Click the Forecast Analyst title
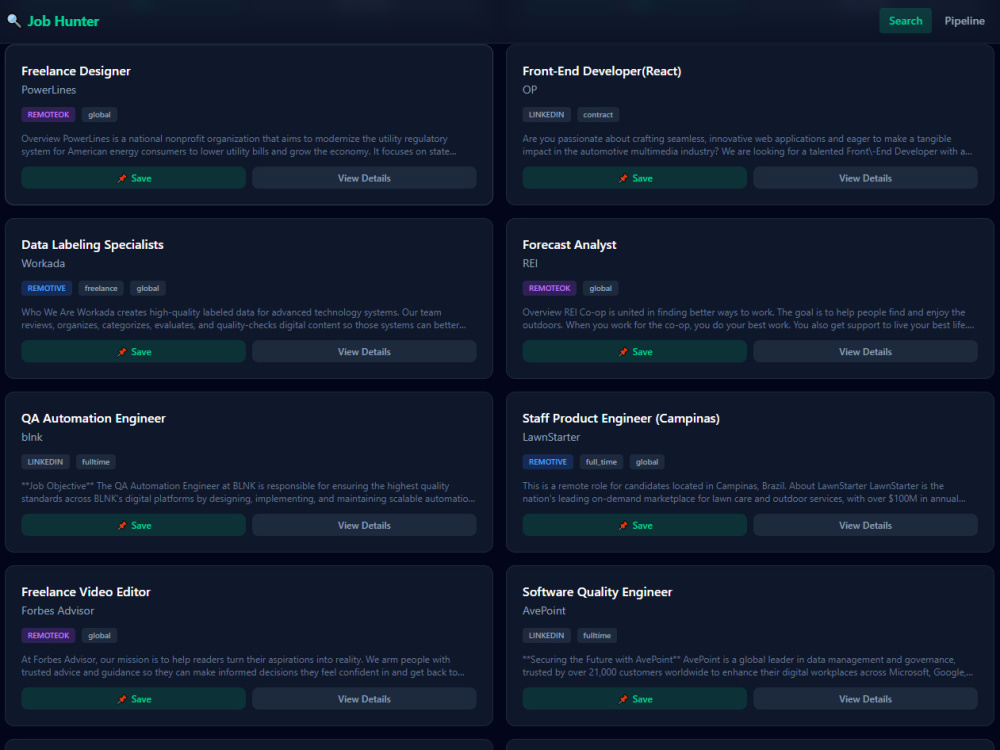This screenshot has height=750, width=1000. pos(569,244)
